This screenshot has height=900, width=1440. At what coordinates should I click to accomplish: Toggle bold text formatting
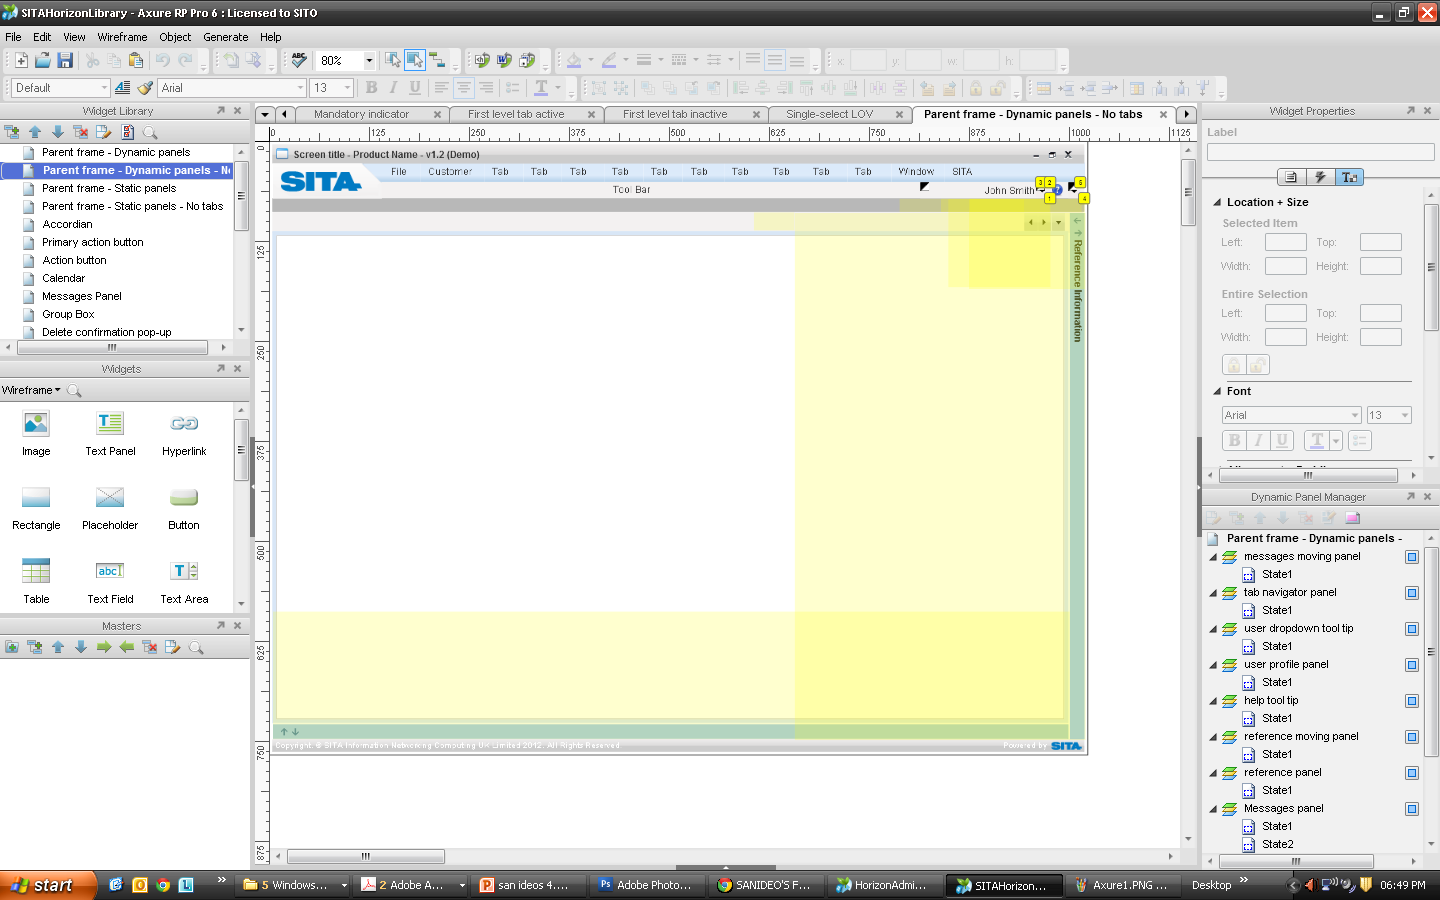[371, 87]
